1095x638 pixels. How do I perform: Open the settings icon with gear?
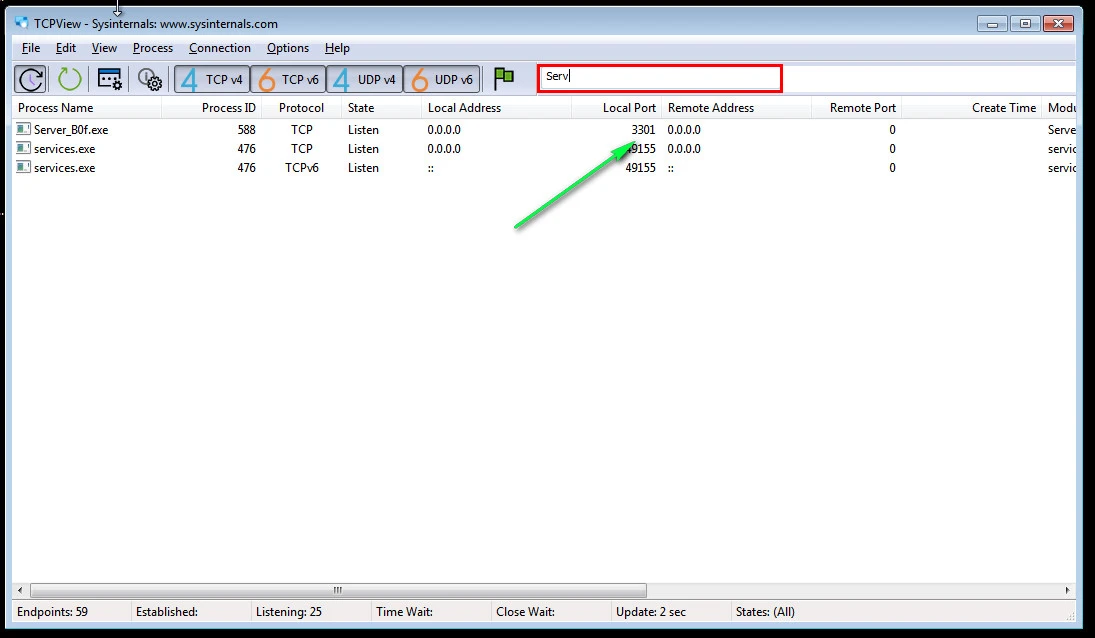149,79
